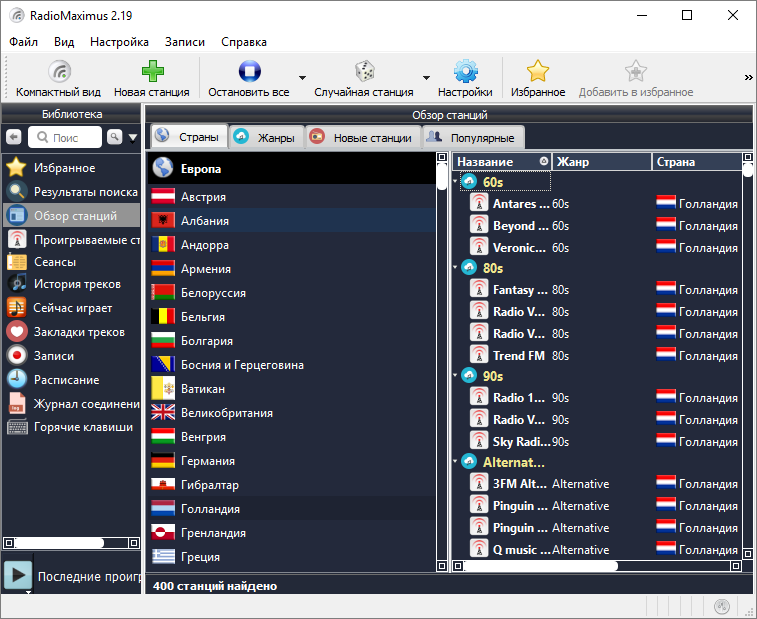Viewport: 757px width, 619px height.
Task: Switch to the Популярные tab
Action: point(472,137)
